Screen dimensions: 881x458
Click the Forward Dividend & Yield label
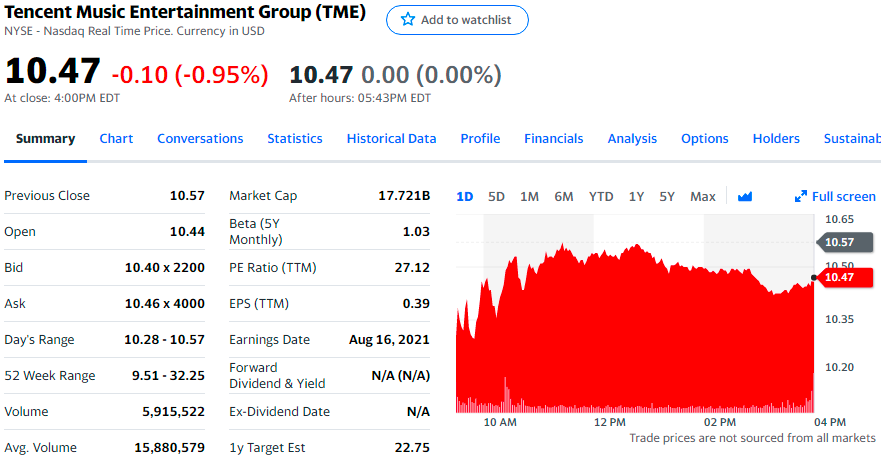pyautogui.click(x=277, y=375)
